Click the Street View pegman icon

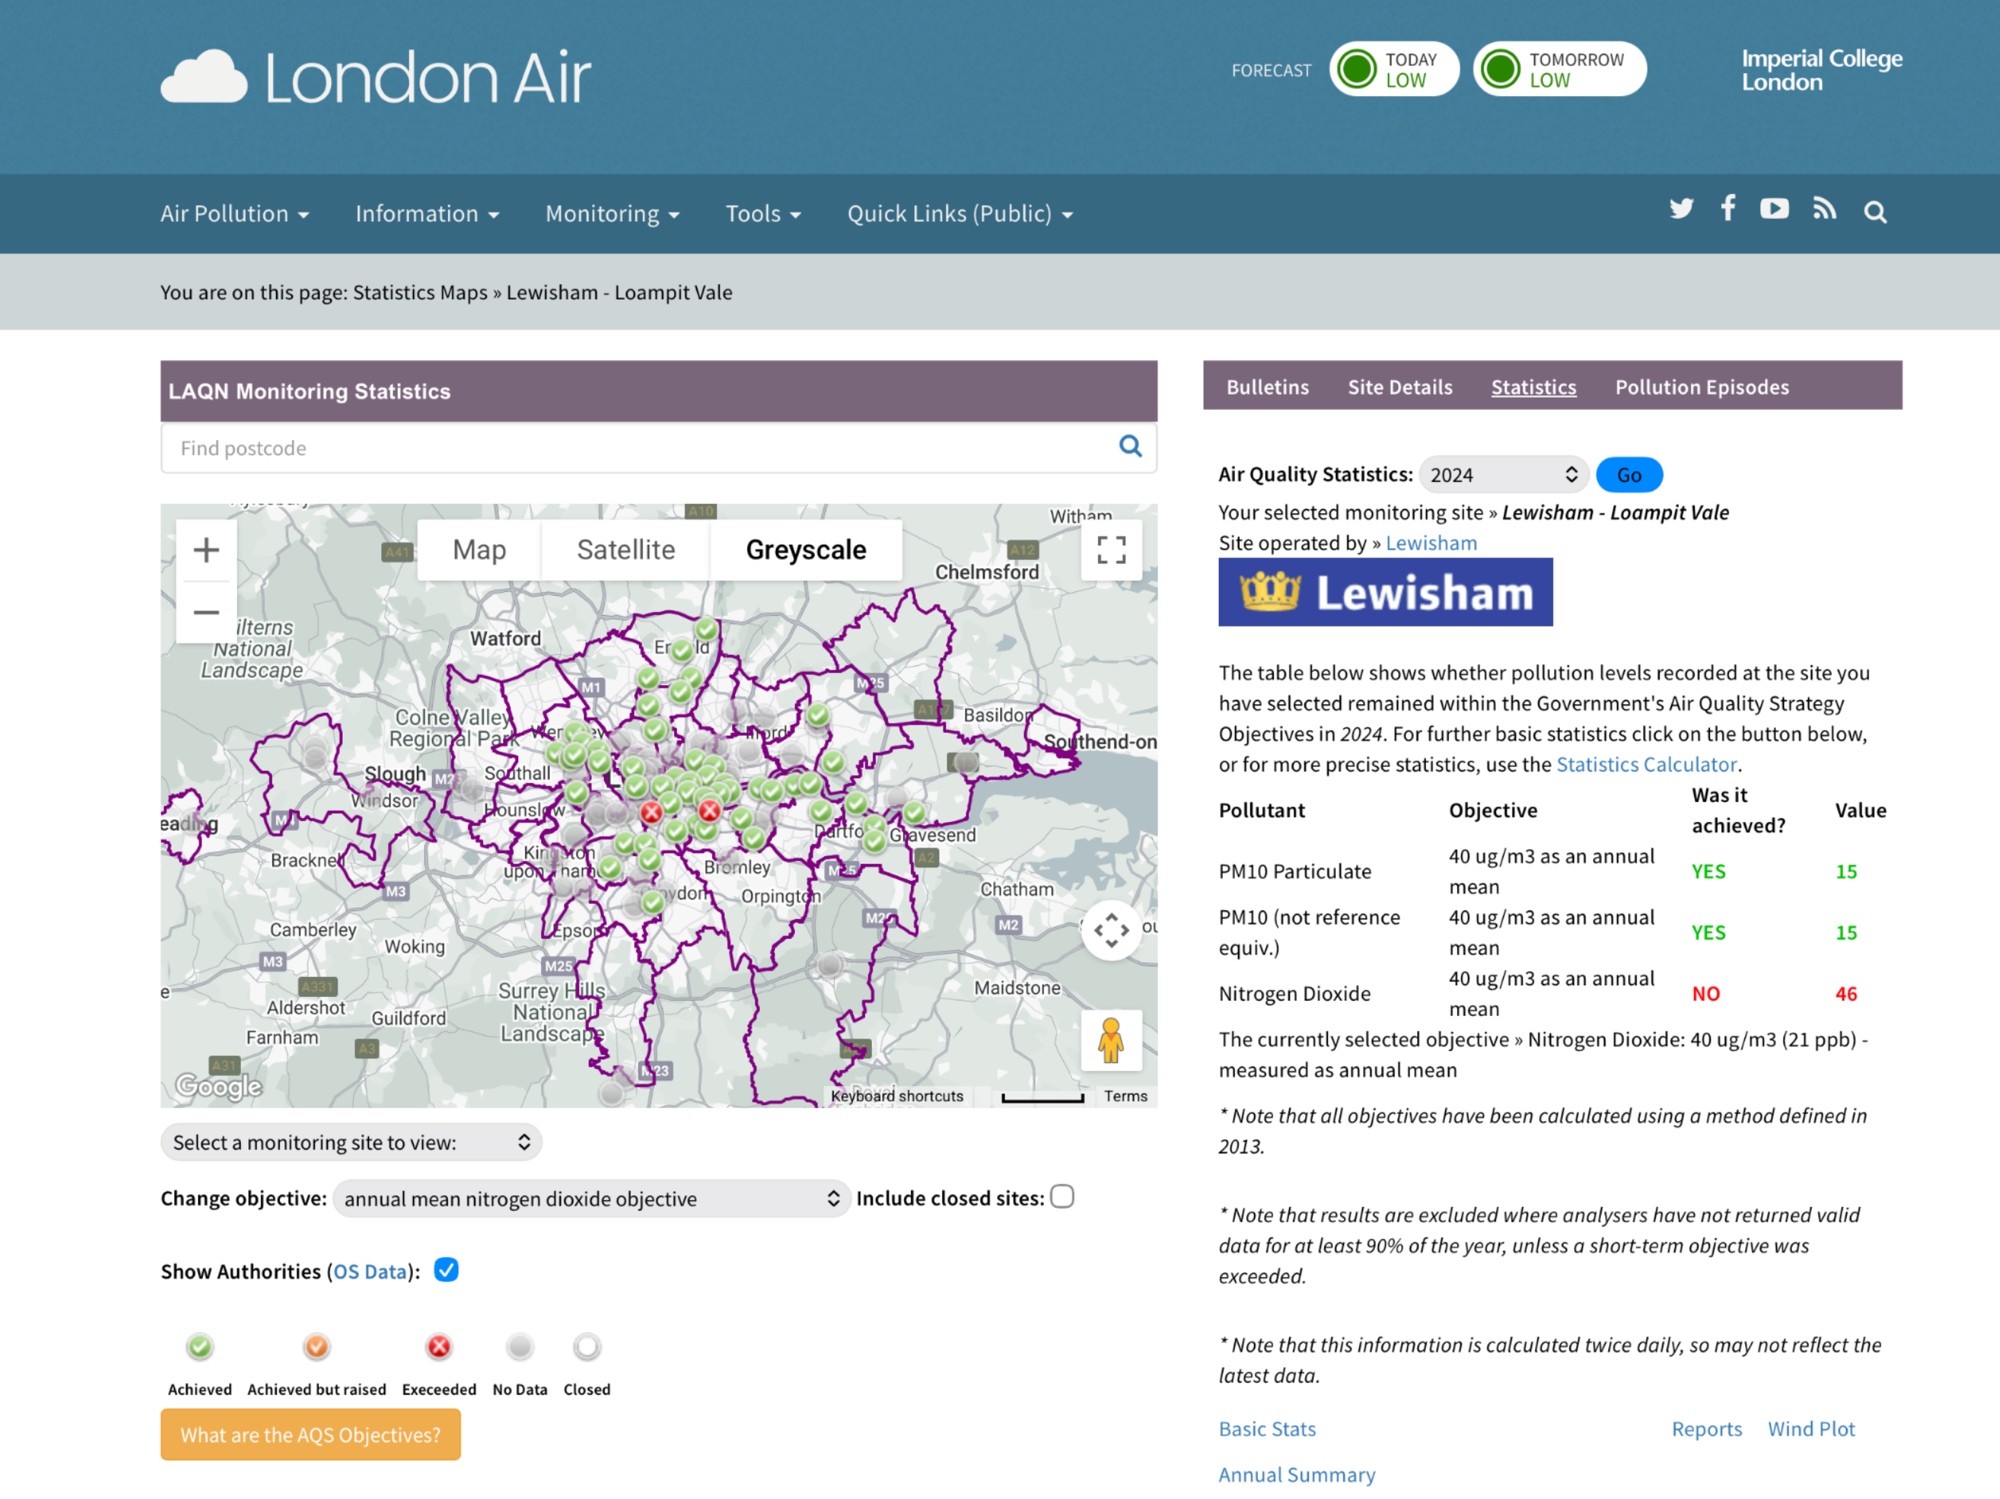(x=1110, y=1040)
